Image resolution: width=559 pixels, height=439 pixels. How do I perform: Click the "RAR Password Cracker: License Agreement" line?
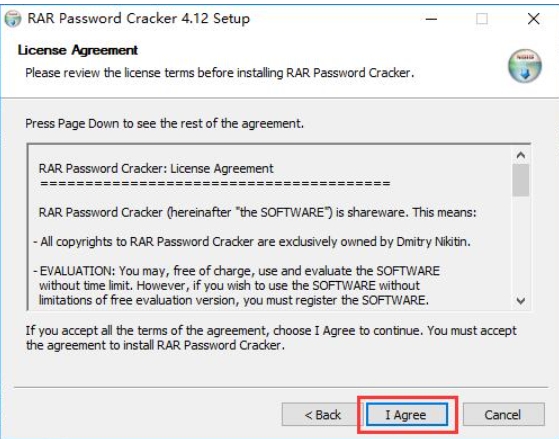click(156, 168)
